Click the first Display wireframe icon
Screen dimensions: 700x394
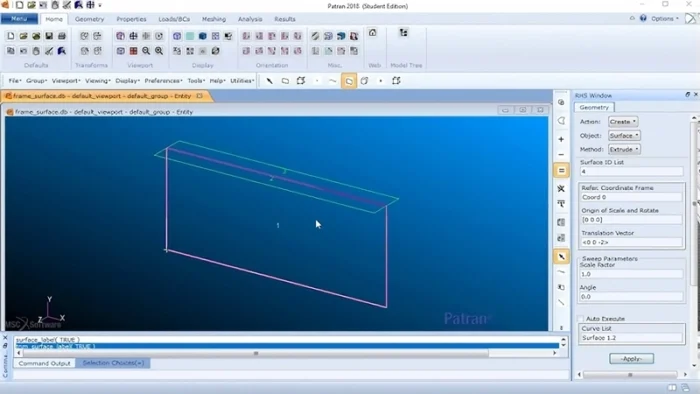click(x=177, y=36)
